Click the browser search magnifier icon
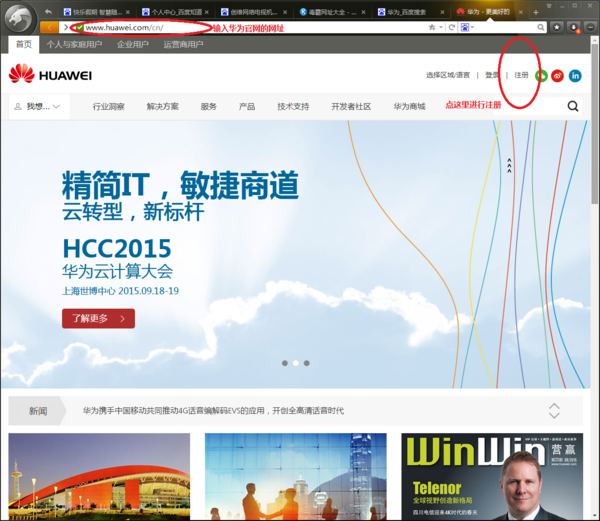Image resolution: width=600 pixels, height=521 pixels. coord(540,27)
